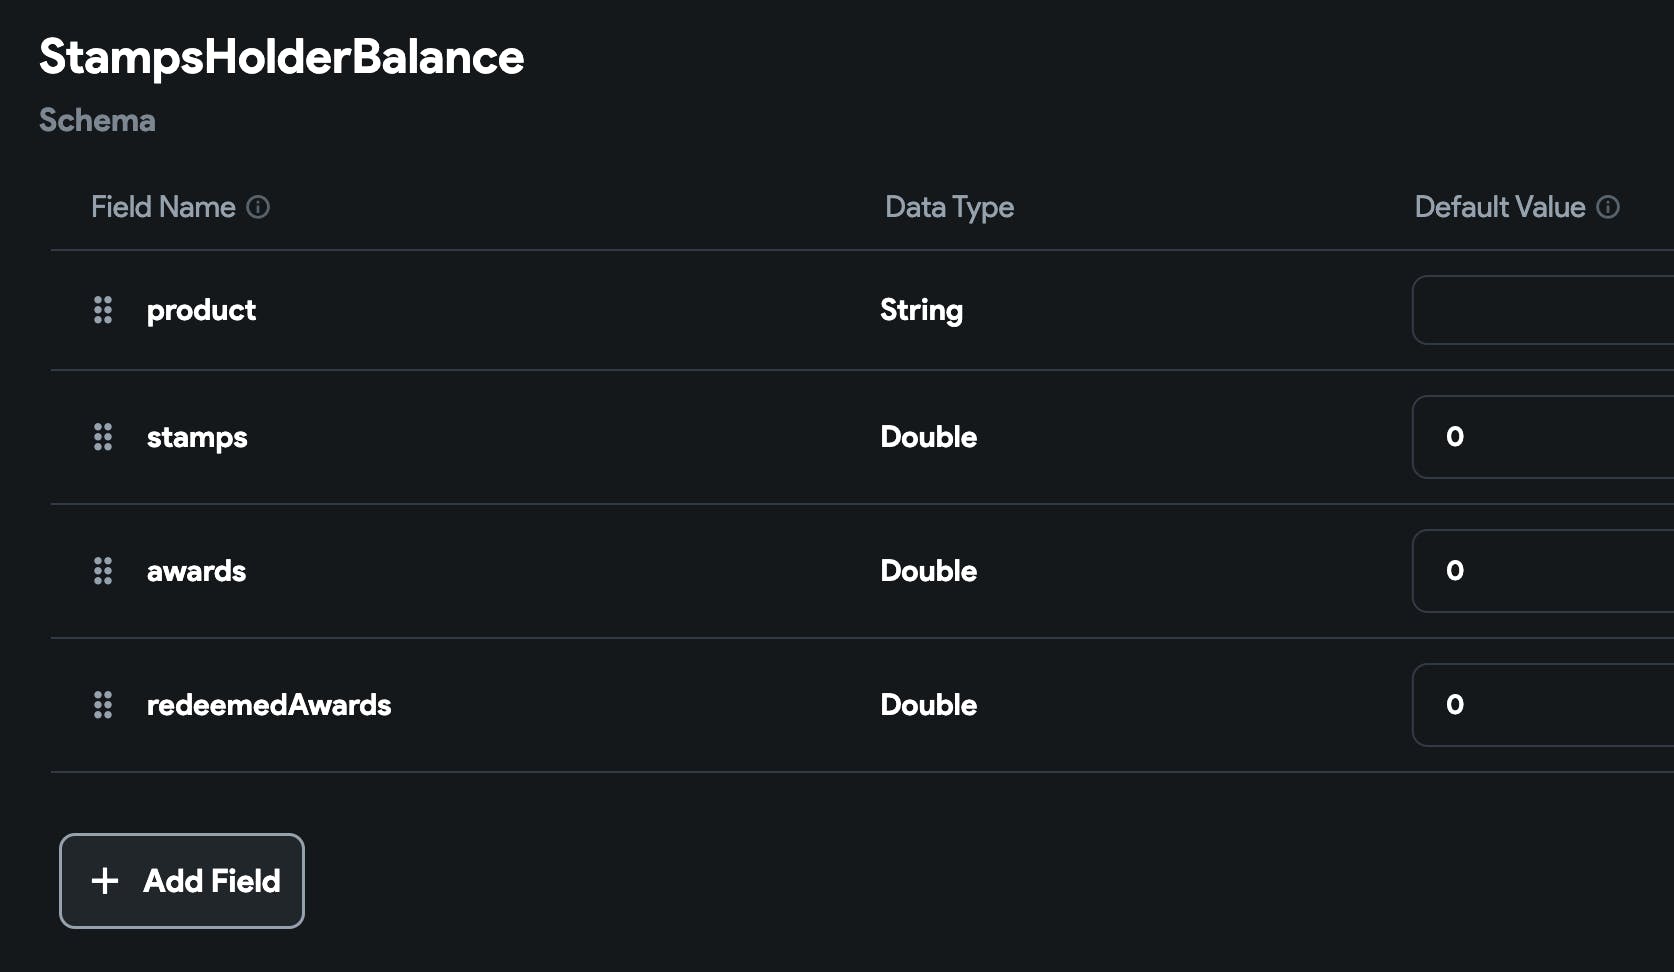Click the StampsHolderBalance title
1674x972 pixels.
pyautogui.click(x=281, y=57)
